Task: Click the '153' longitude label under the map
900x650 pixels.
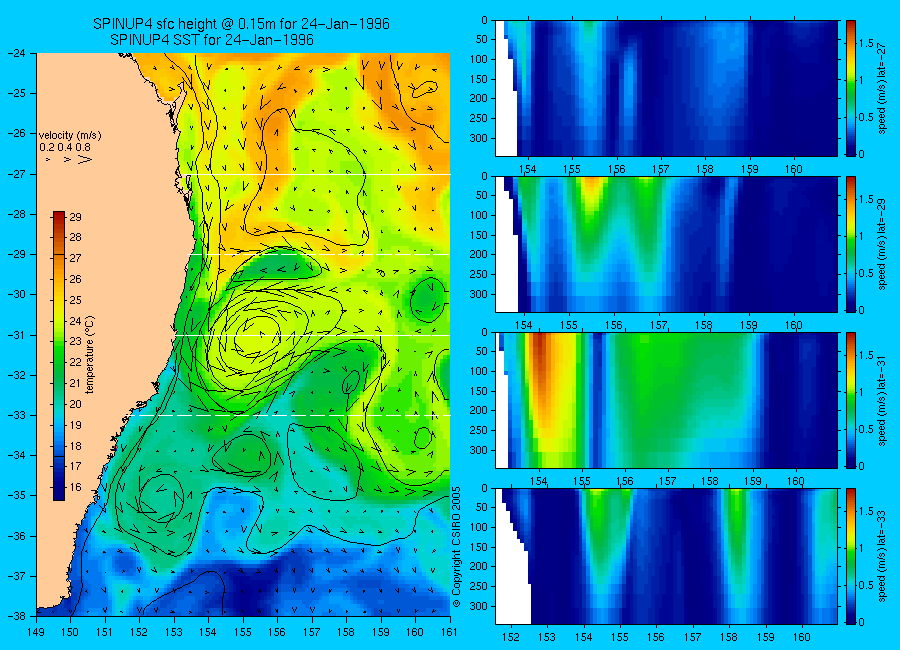Action: tap(174, 632)
